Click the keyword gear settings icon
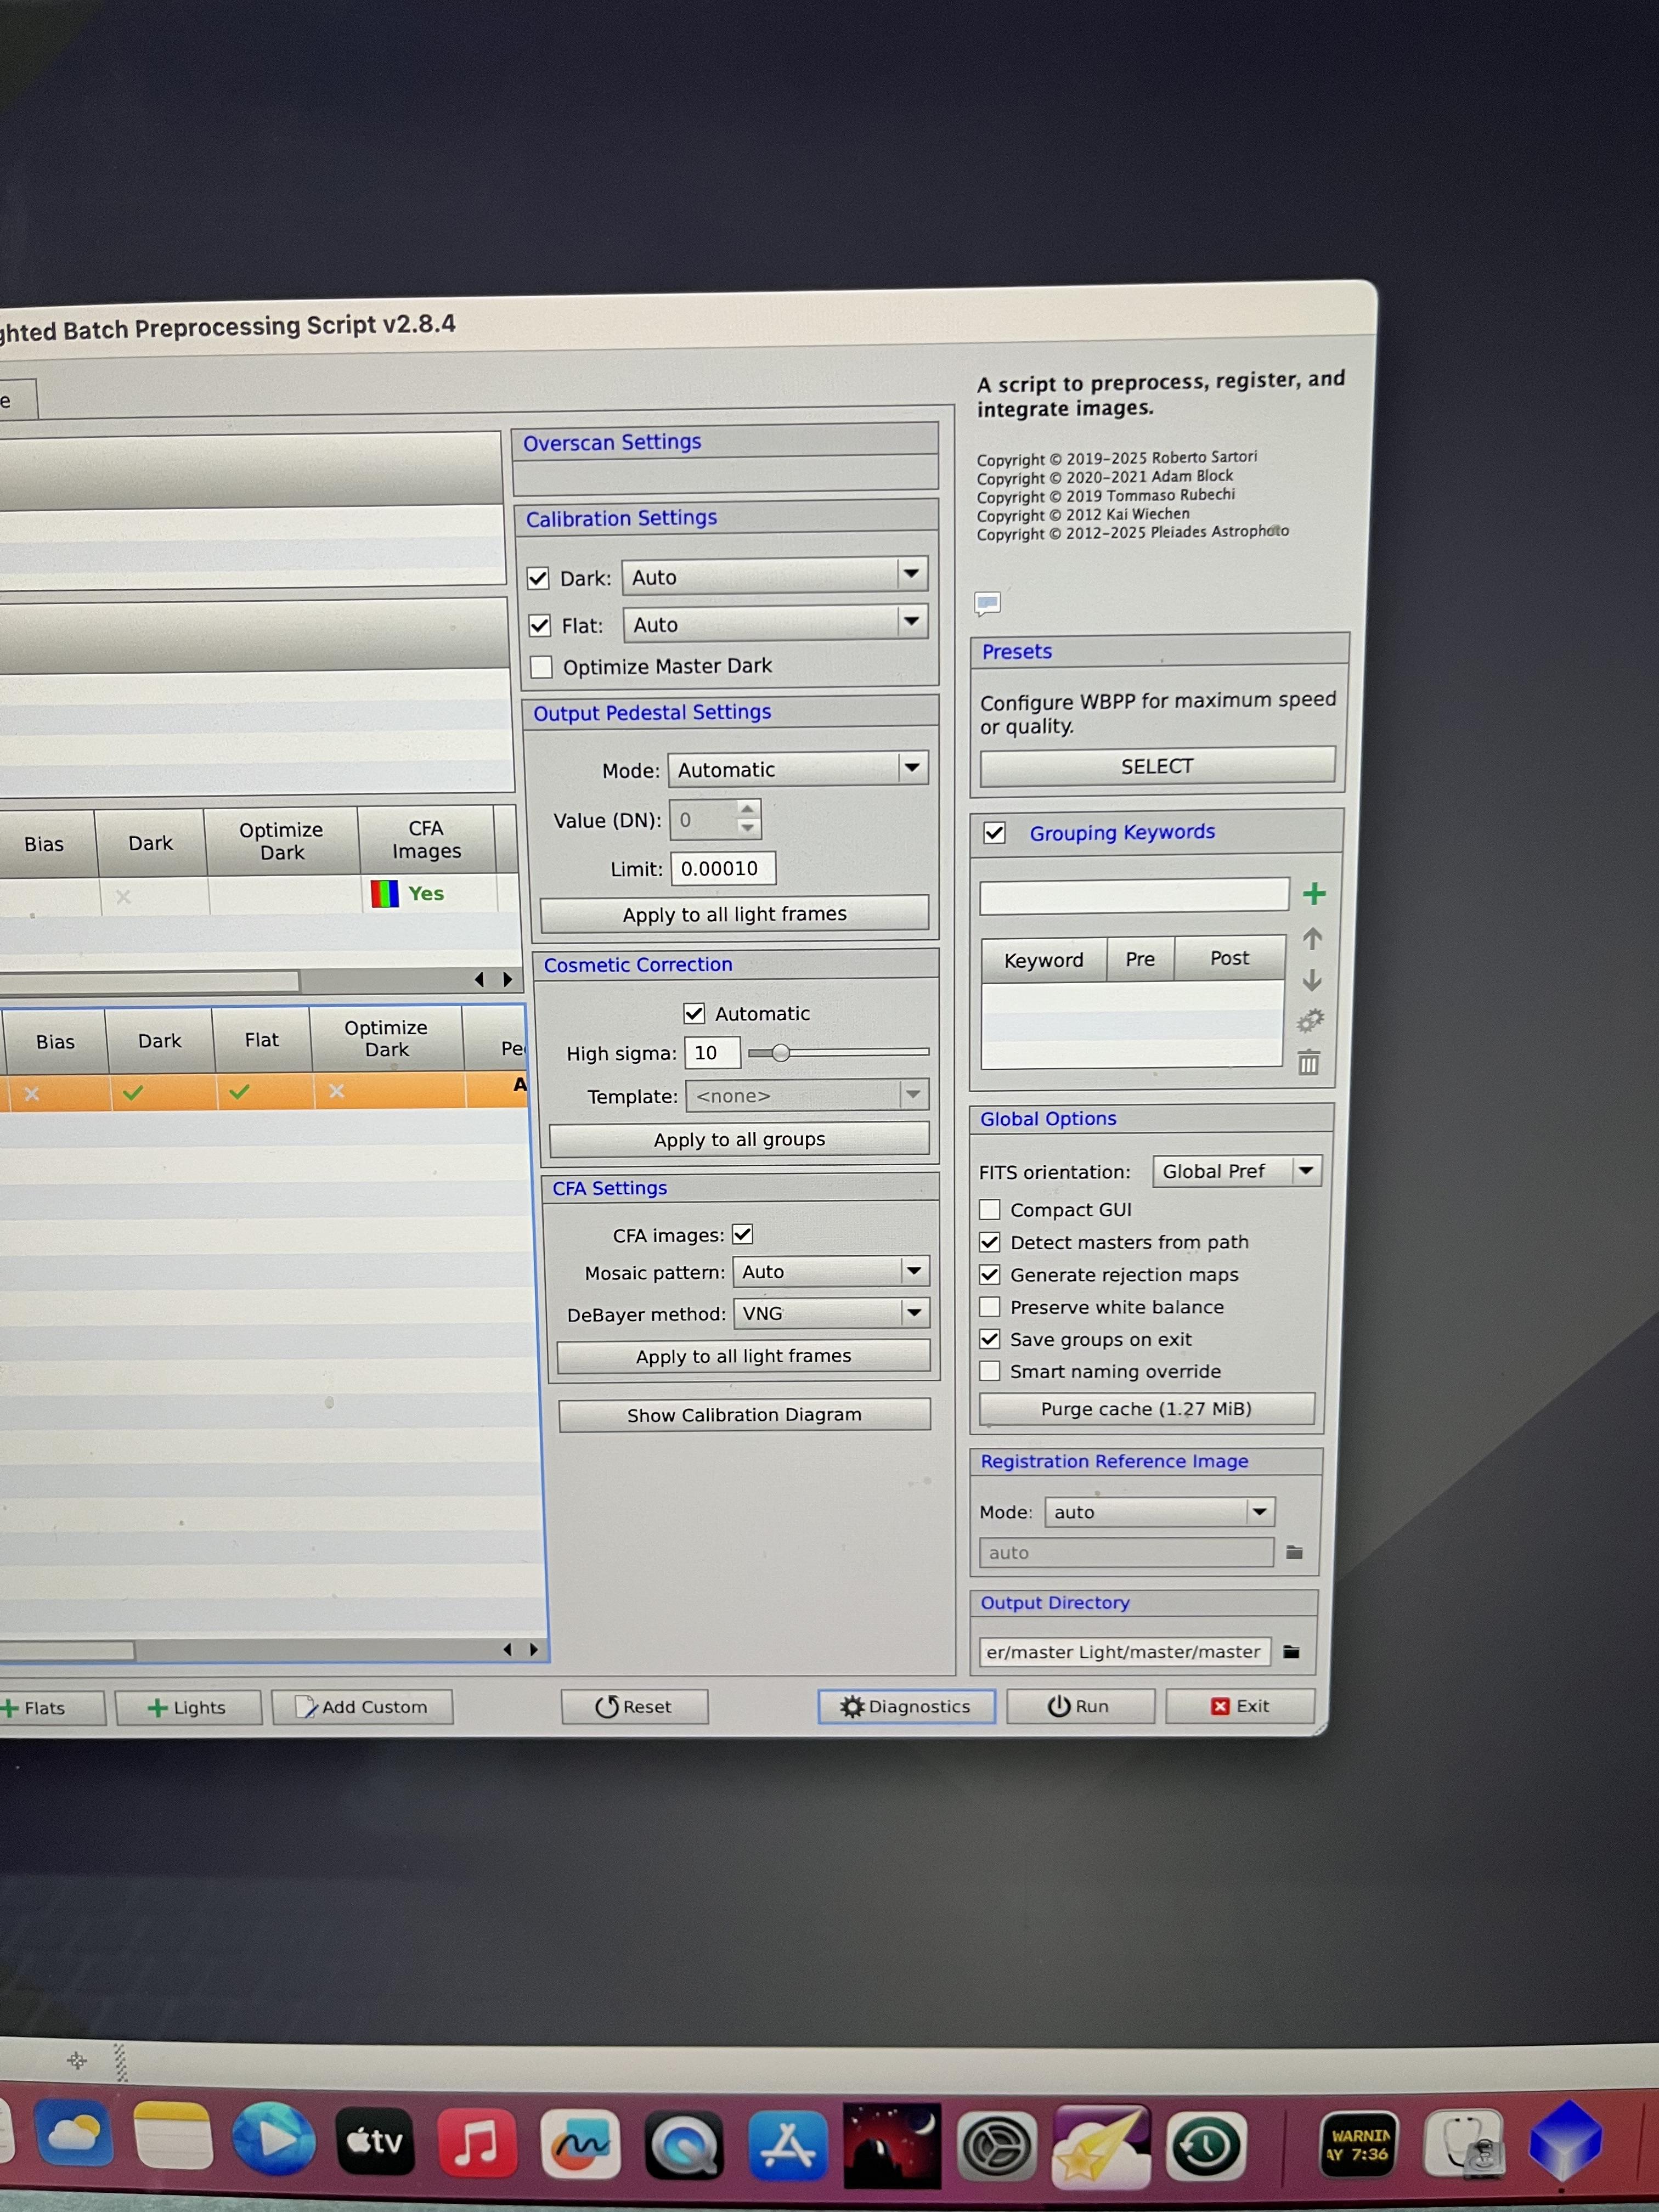 coord(1310,1021)
